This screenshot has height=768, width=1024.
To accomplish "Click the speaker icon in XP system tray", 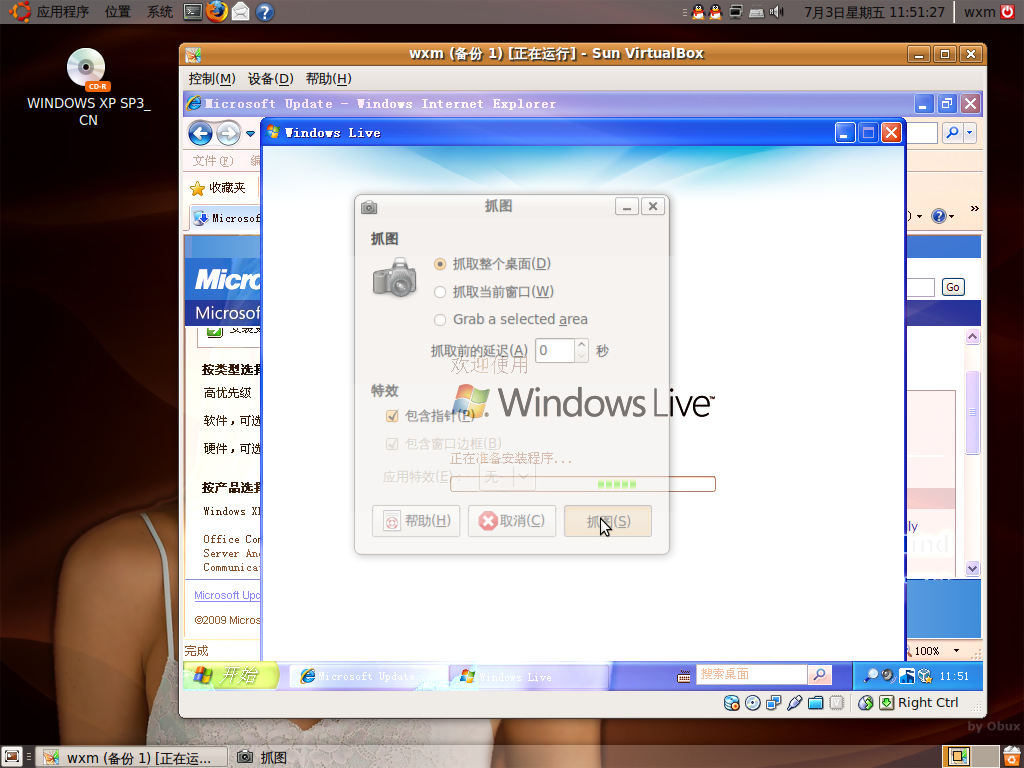I will point(888,676).
